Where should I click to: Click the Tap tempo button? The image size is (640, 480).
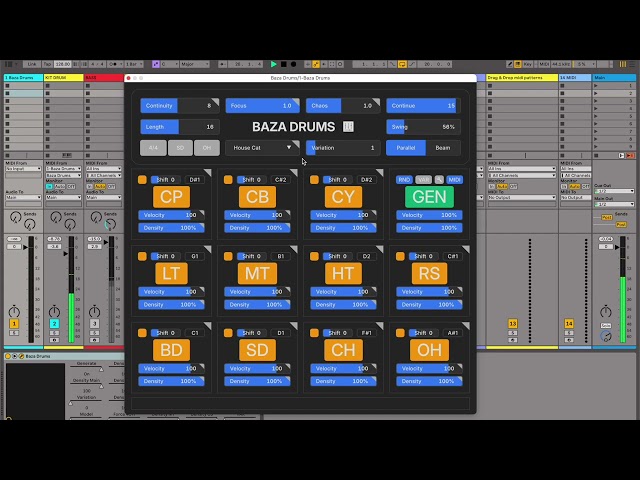pos(47,64)
